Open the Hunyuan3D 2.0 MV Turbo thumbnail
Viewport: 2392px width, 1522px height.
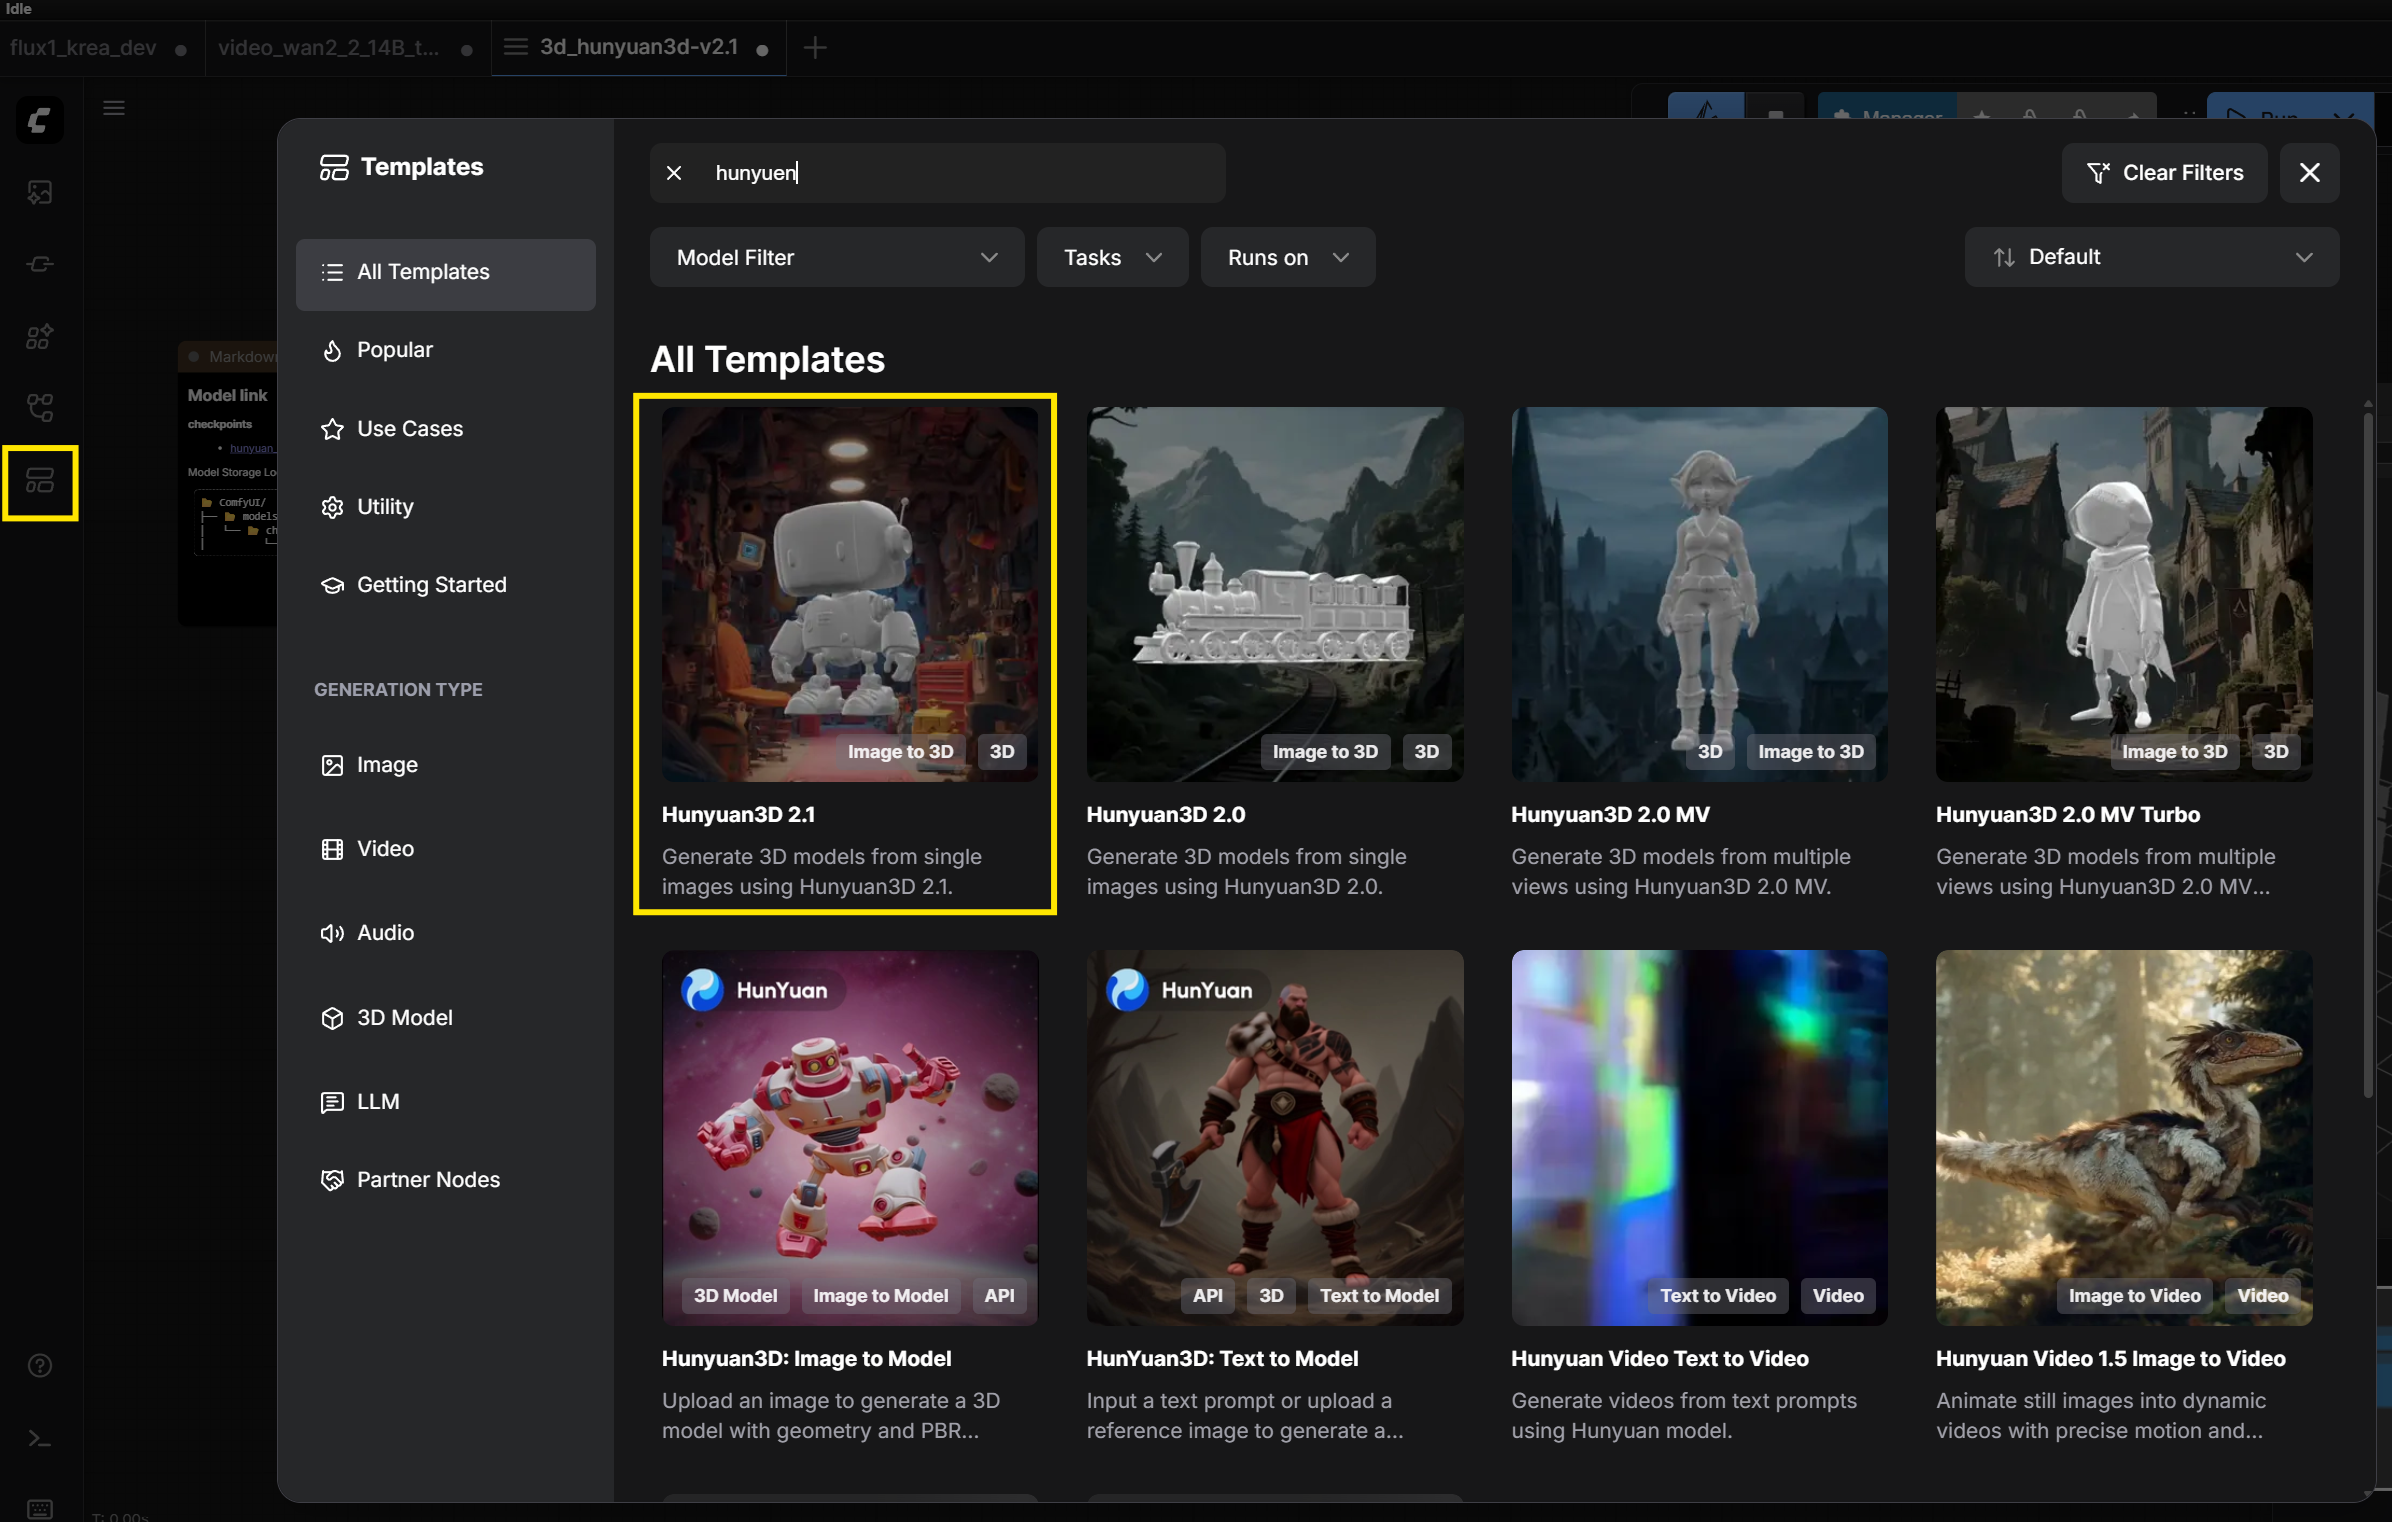click(2124, 594)
